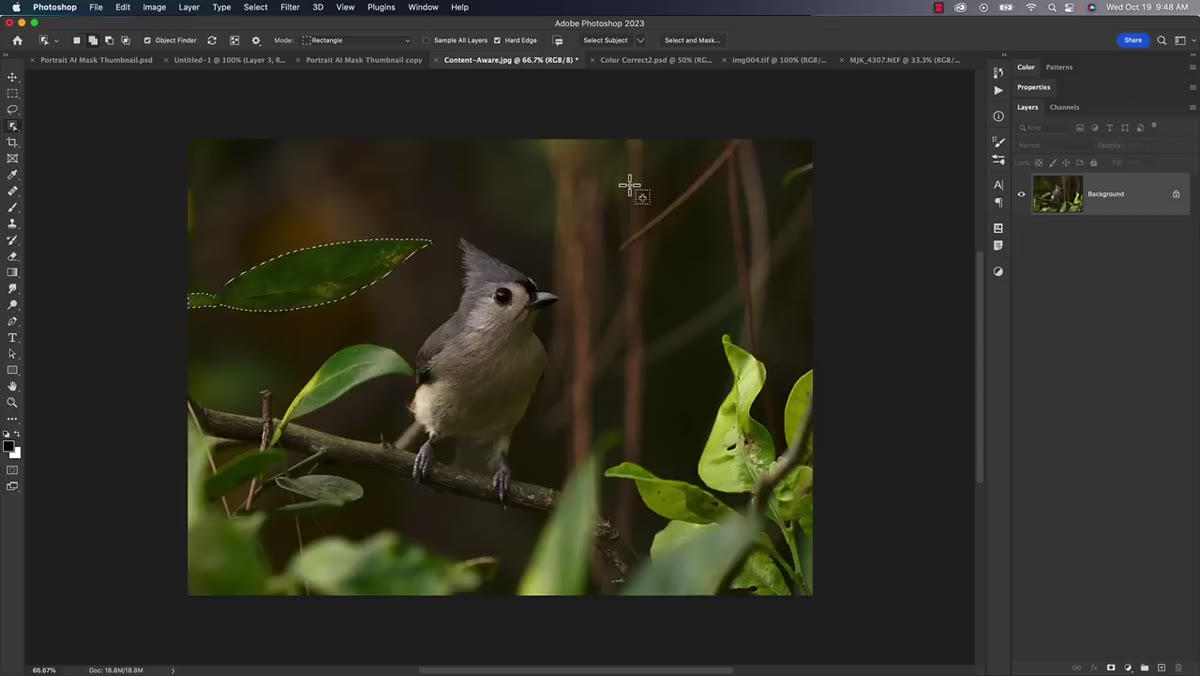Open the History panel icon

pos(998,72)
